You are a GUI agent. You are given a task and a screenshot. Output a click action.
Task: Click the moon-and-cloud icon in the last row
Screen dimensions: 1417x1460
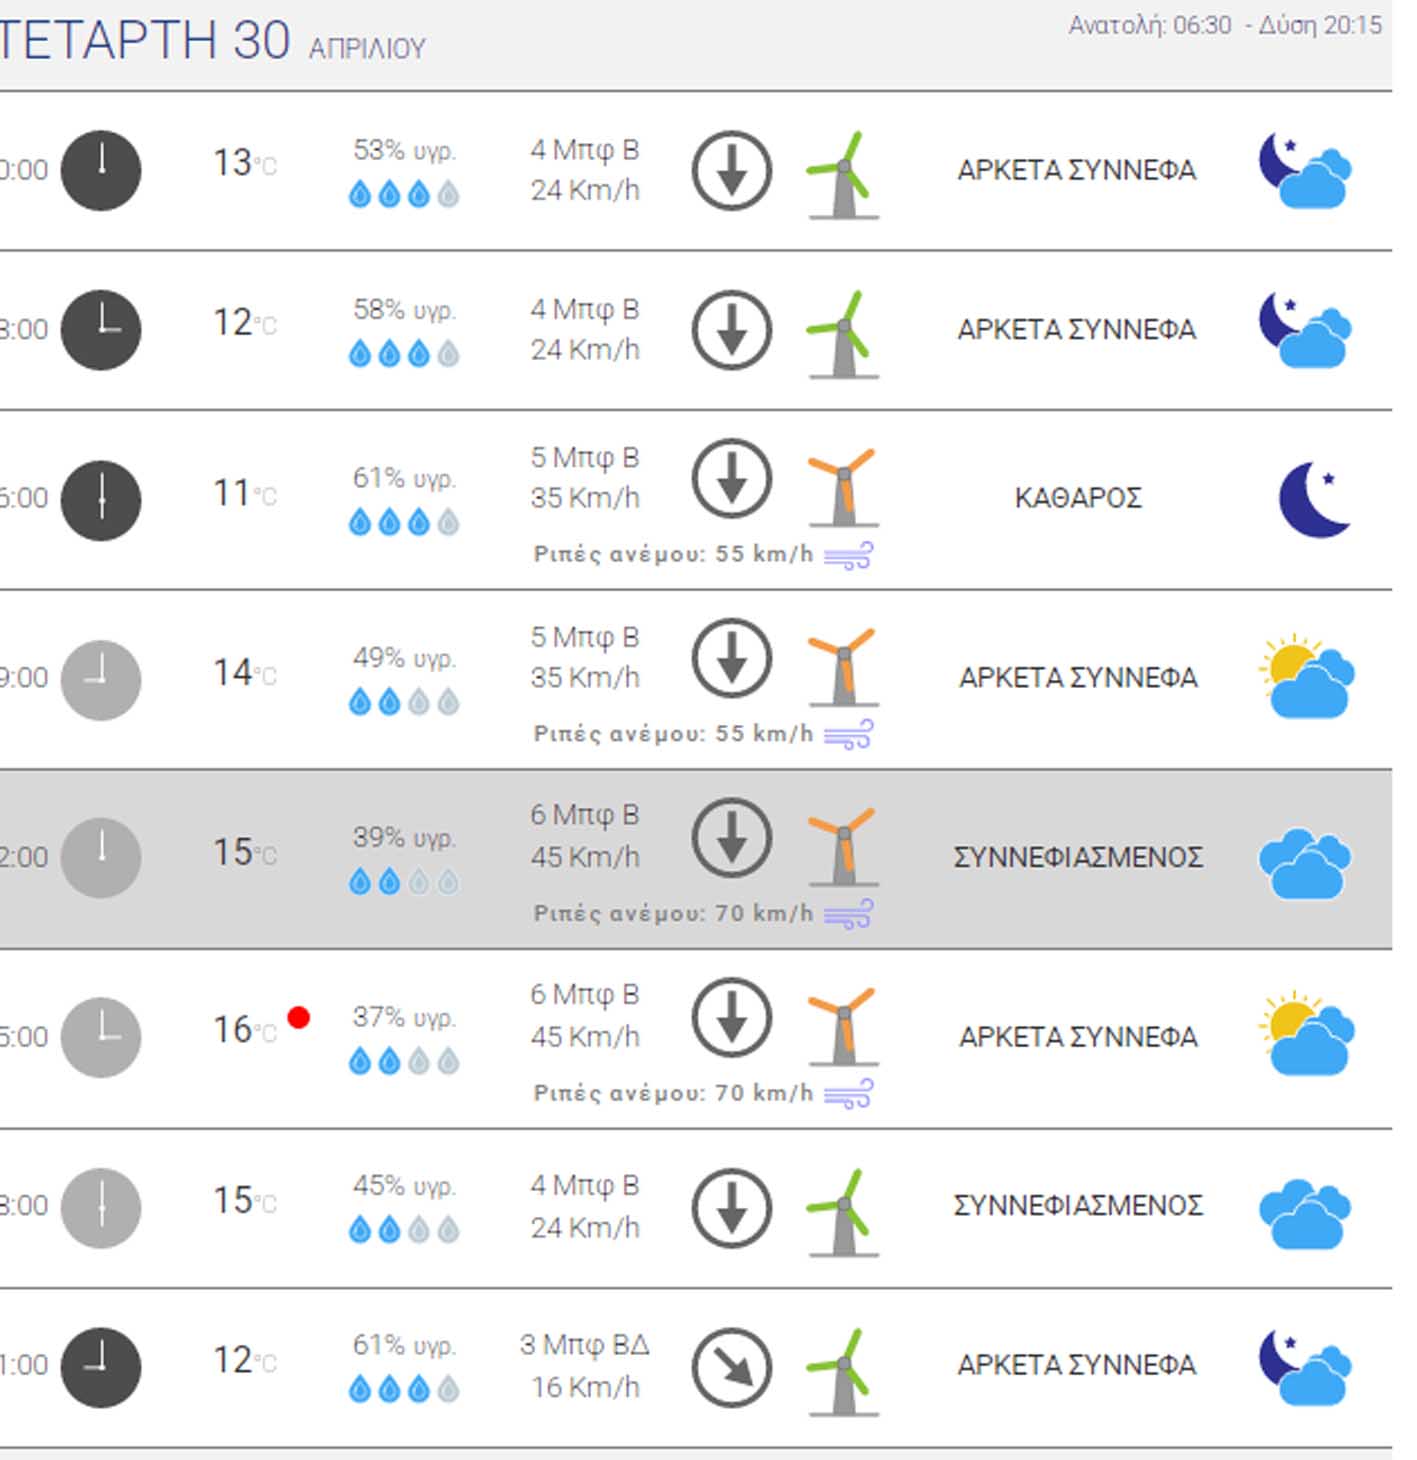1305,1367
